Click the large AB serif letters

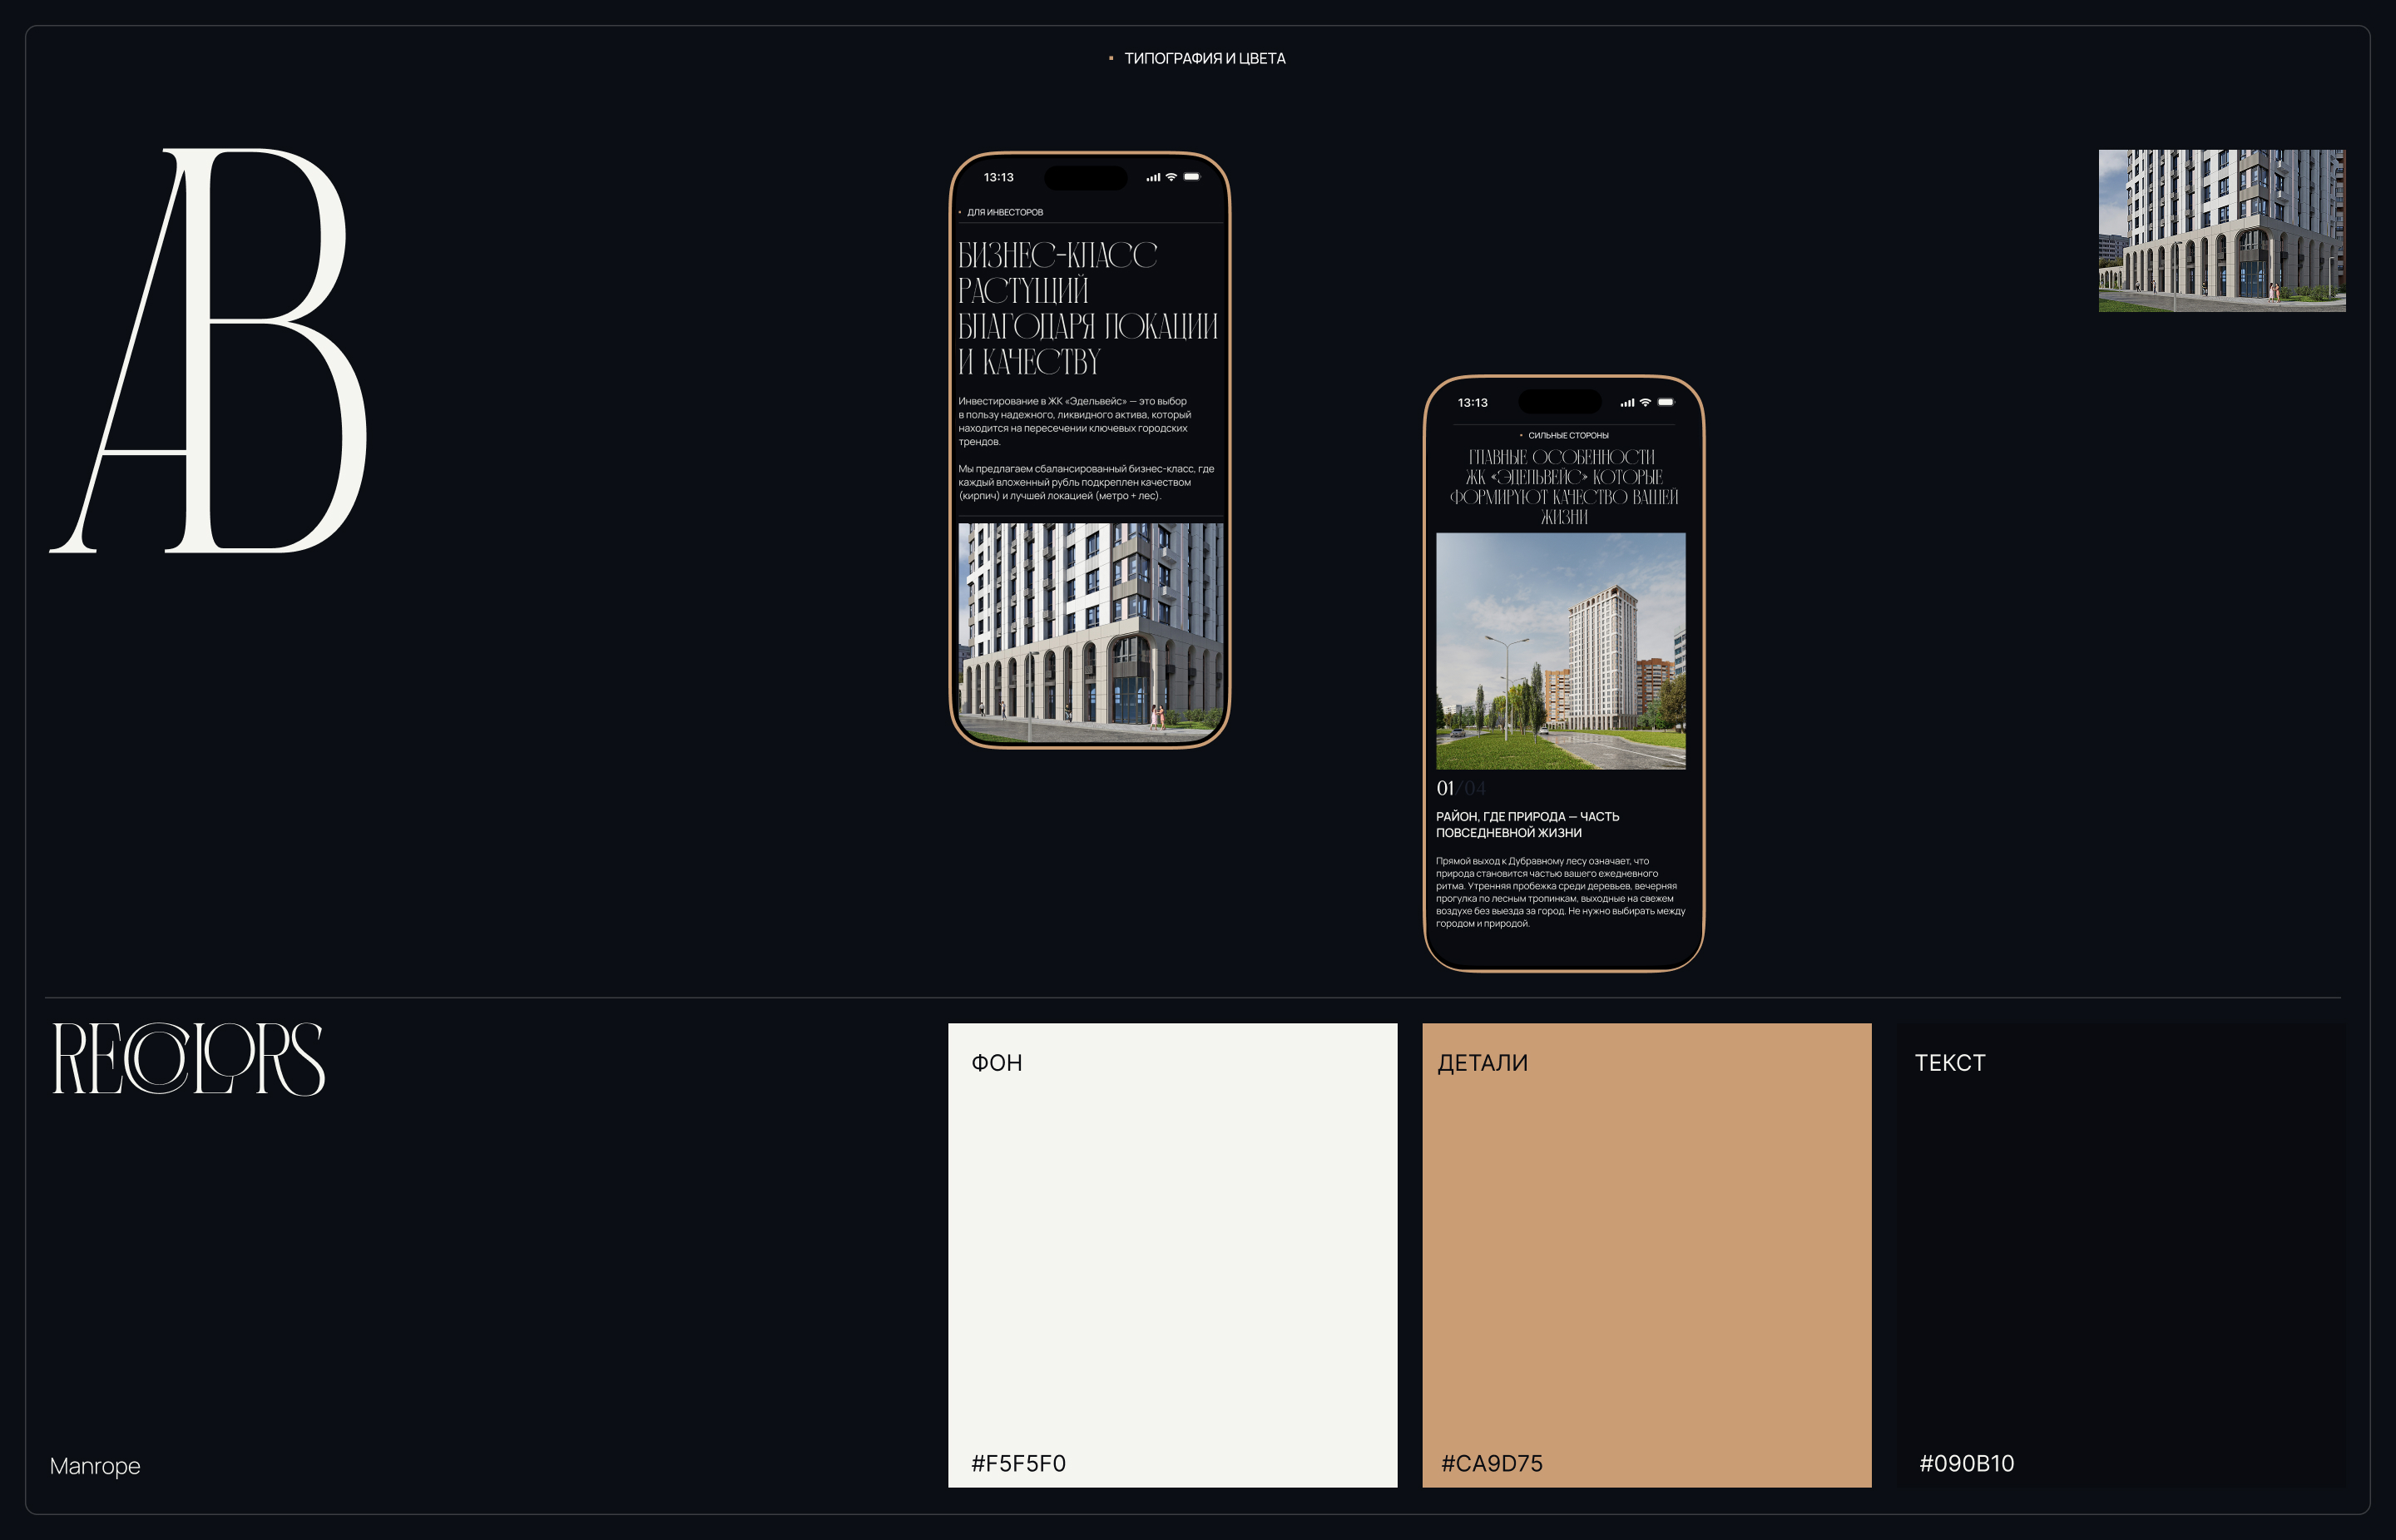[x=210, y=350]
